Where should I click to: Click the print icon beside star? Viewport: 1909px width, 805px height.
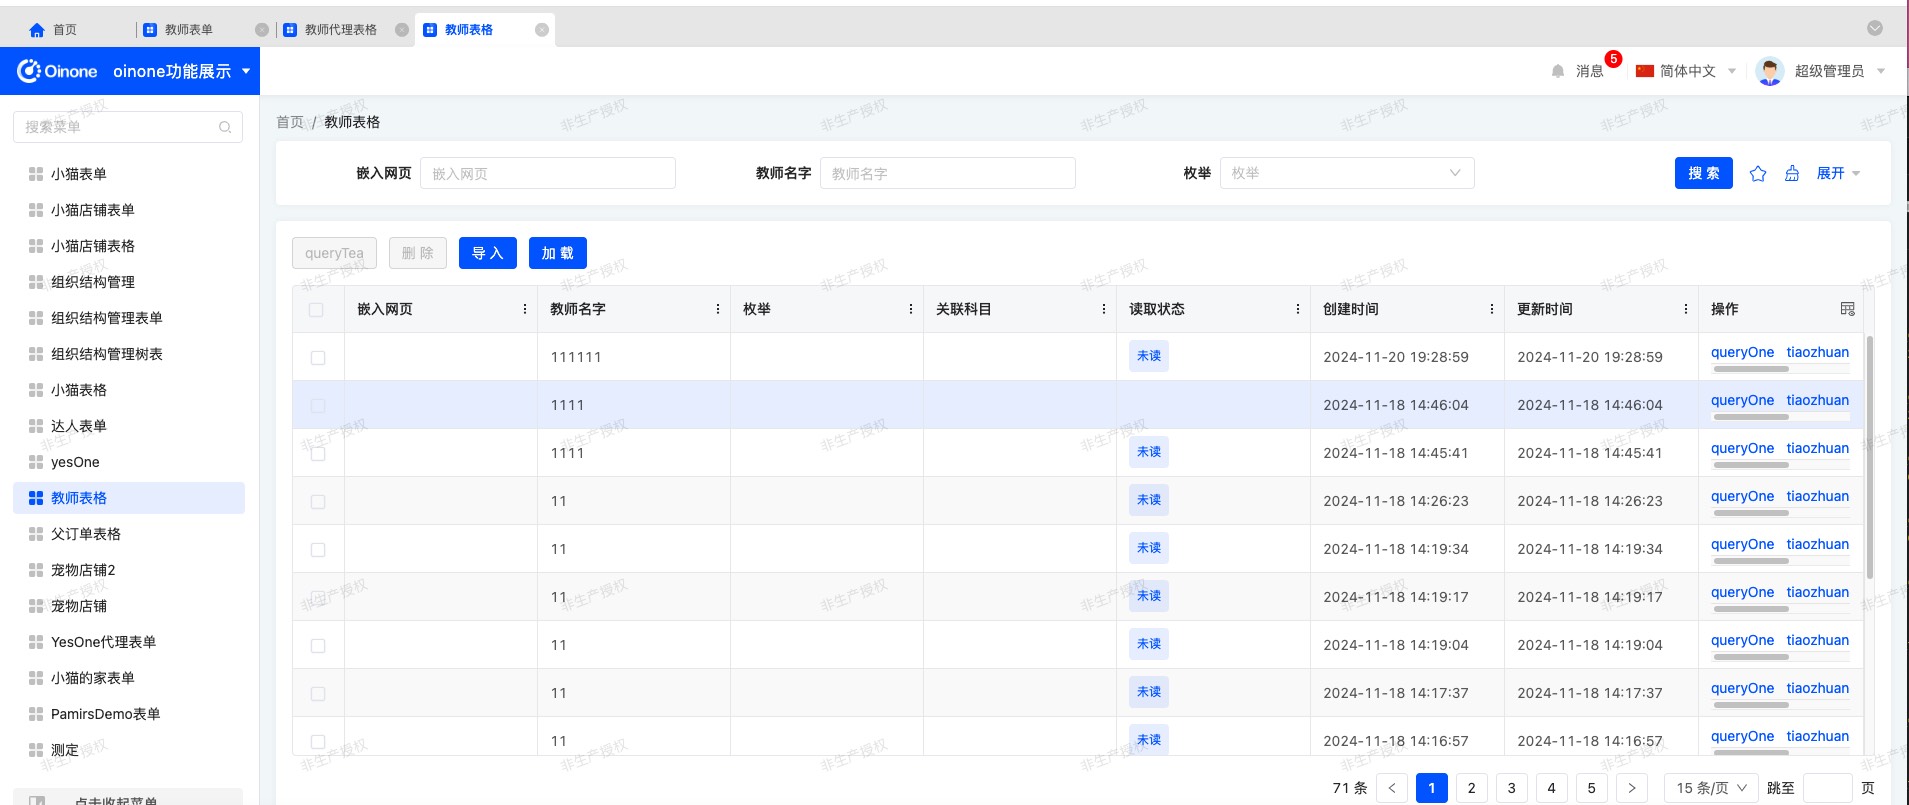(x=1792, y=174)
